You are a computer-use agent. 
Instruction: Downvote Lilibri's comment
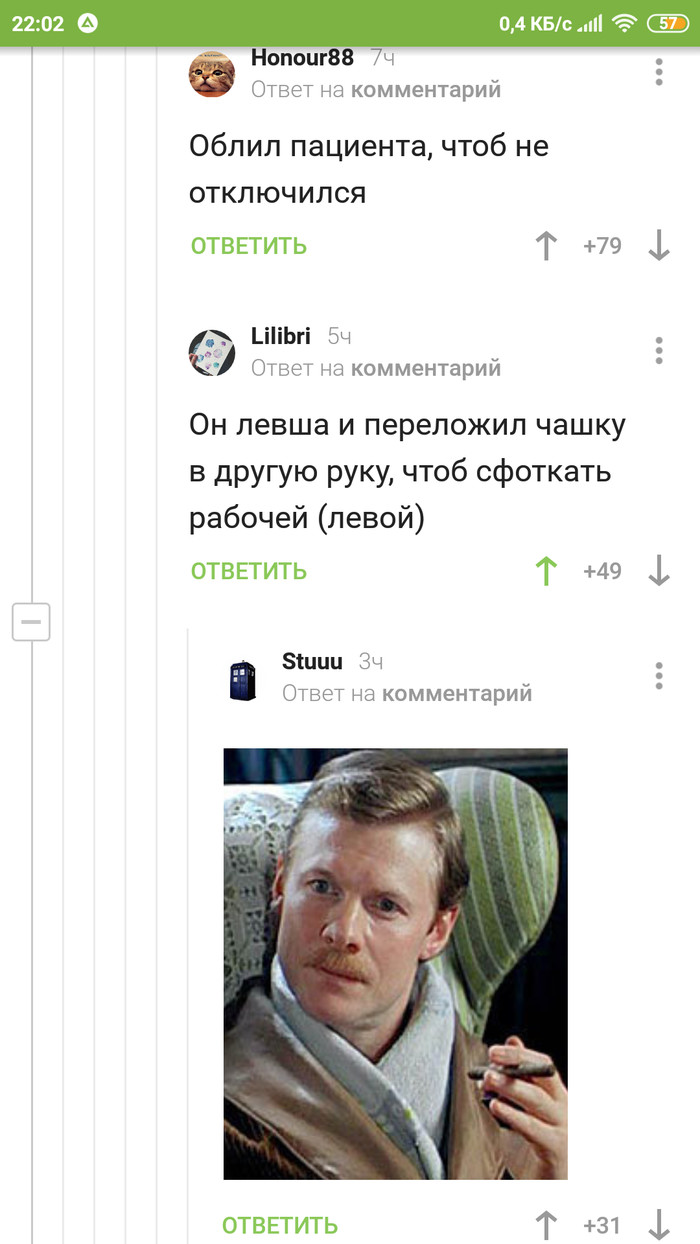coord(659,571)
